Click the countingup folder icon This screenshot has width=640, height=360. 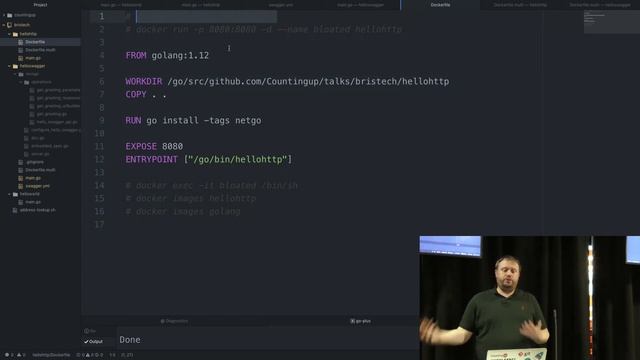coord(9,15)
